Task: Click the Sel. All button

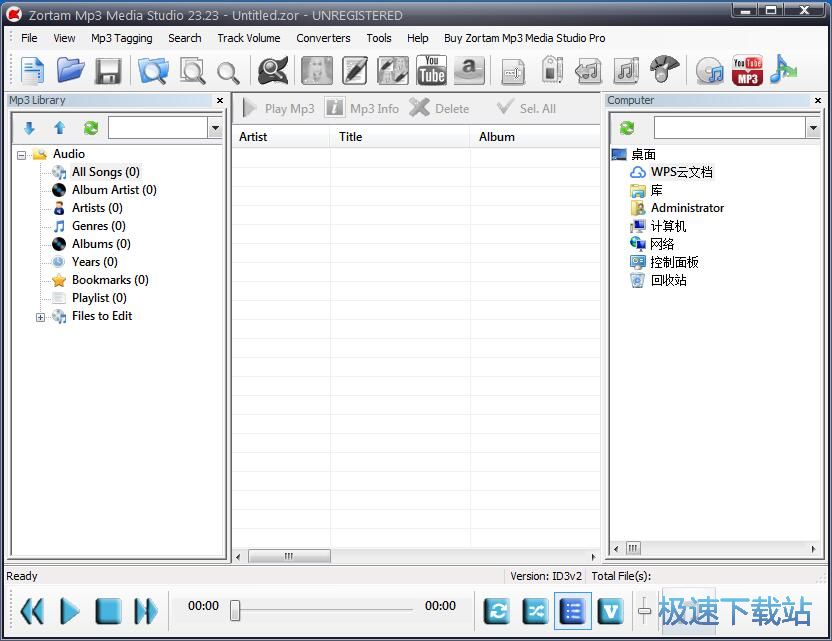Action: pos(526,108)
